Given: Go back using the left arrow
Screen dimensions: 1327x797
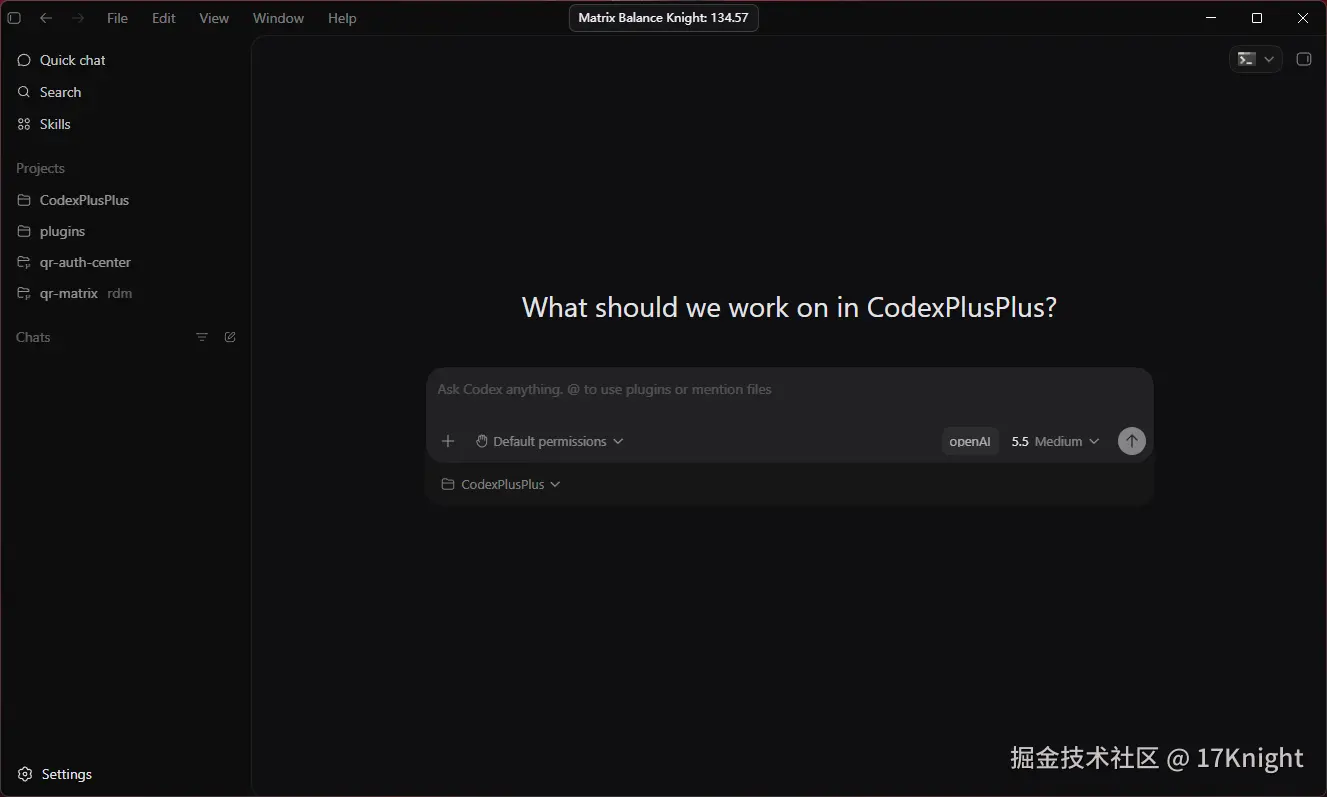Looking at the screenshot, I should [46, 18].
